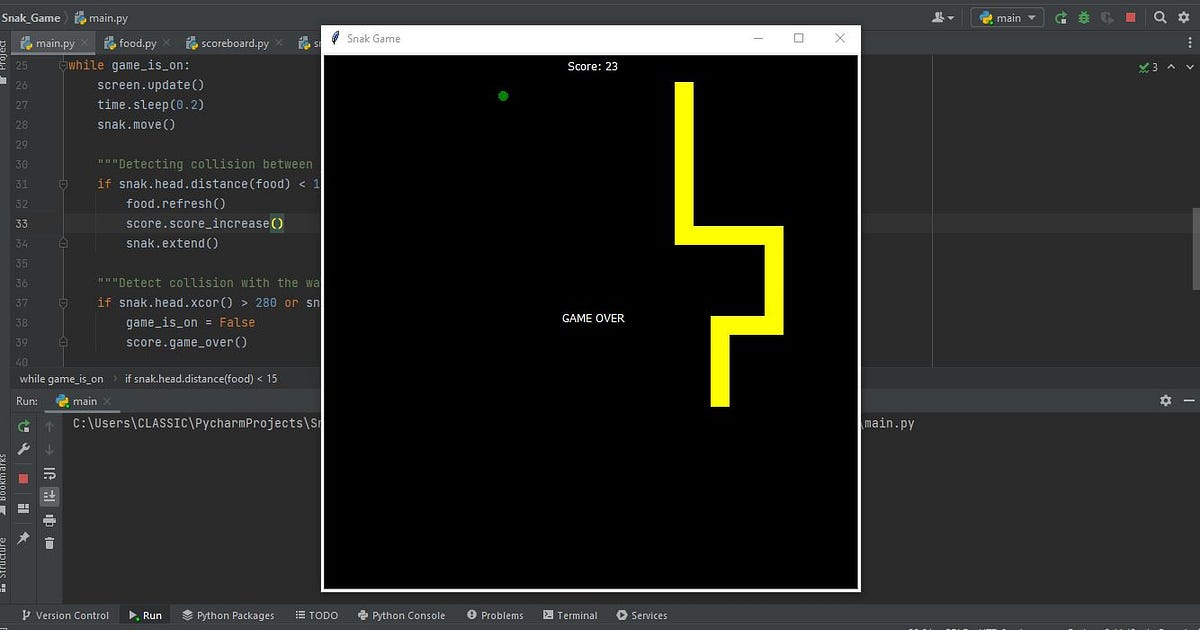Toggle soft-wrap in the Run console
Image resolution: width=1200 pixels, height=630 pixels.
pyautogui.click(x=49, y=473)
